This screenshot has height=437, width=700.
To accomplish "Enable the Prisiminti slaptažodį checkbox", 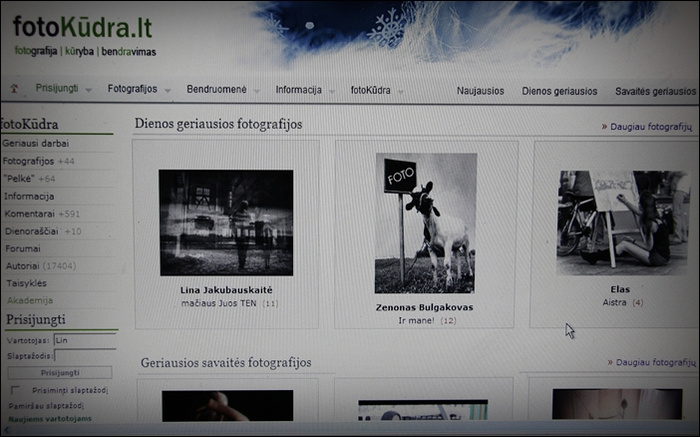I will (x=15, y=390).
